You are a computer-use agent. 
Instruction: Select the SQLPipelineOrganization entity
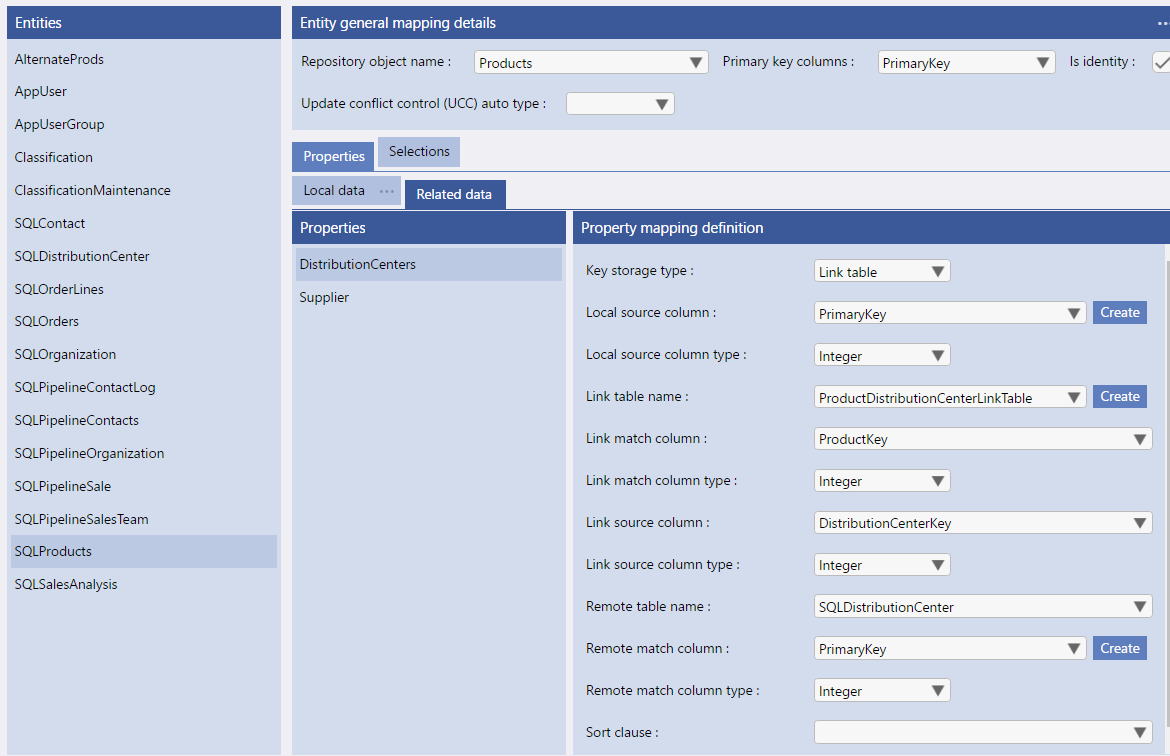[x=143, y=453]
